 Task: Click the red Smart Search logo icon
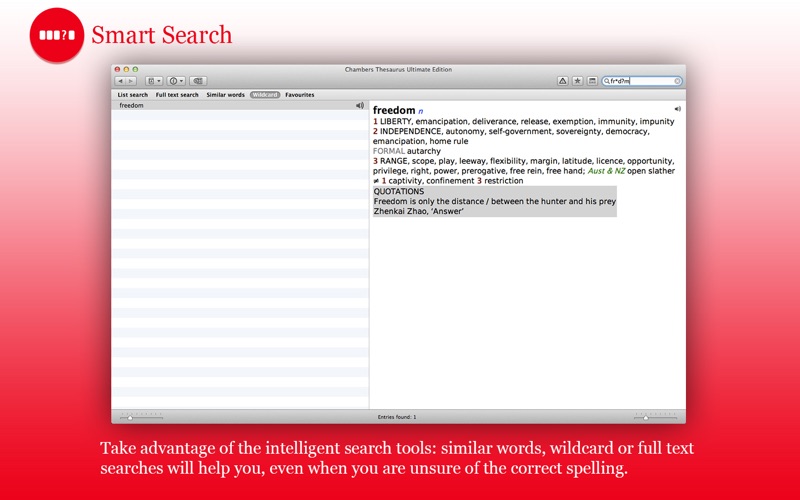coord(57,35)
